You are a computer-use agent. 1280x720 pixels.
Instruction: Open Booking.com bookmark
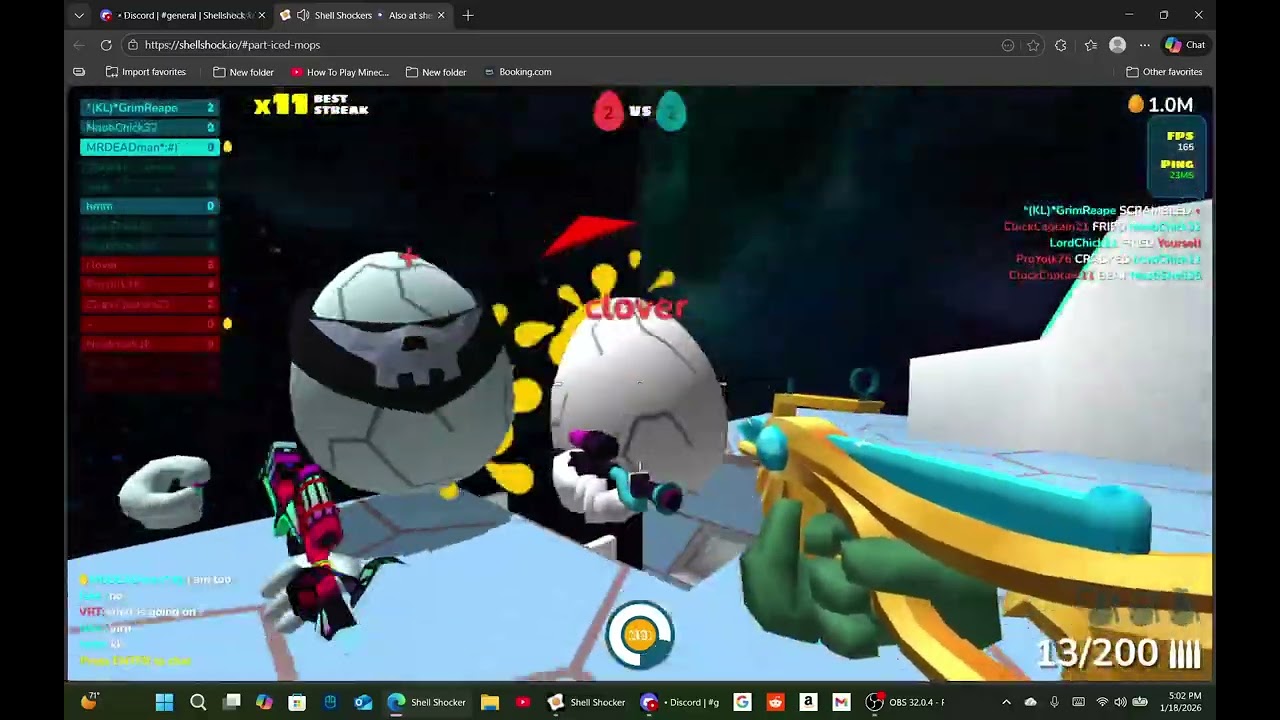(x=518, y=72)
